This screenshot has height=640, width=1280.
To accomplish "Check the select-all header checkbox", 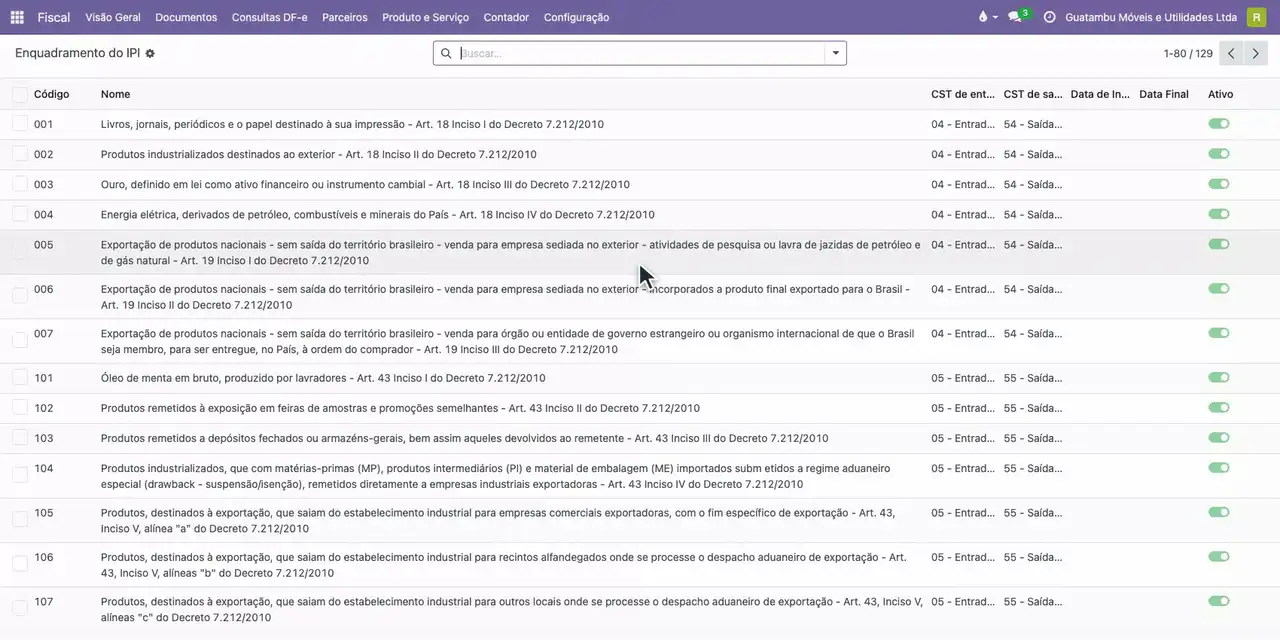I will (x=20, y=94).
